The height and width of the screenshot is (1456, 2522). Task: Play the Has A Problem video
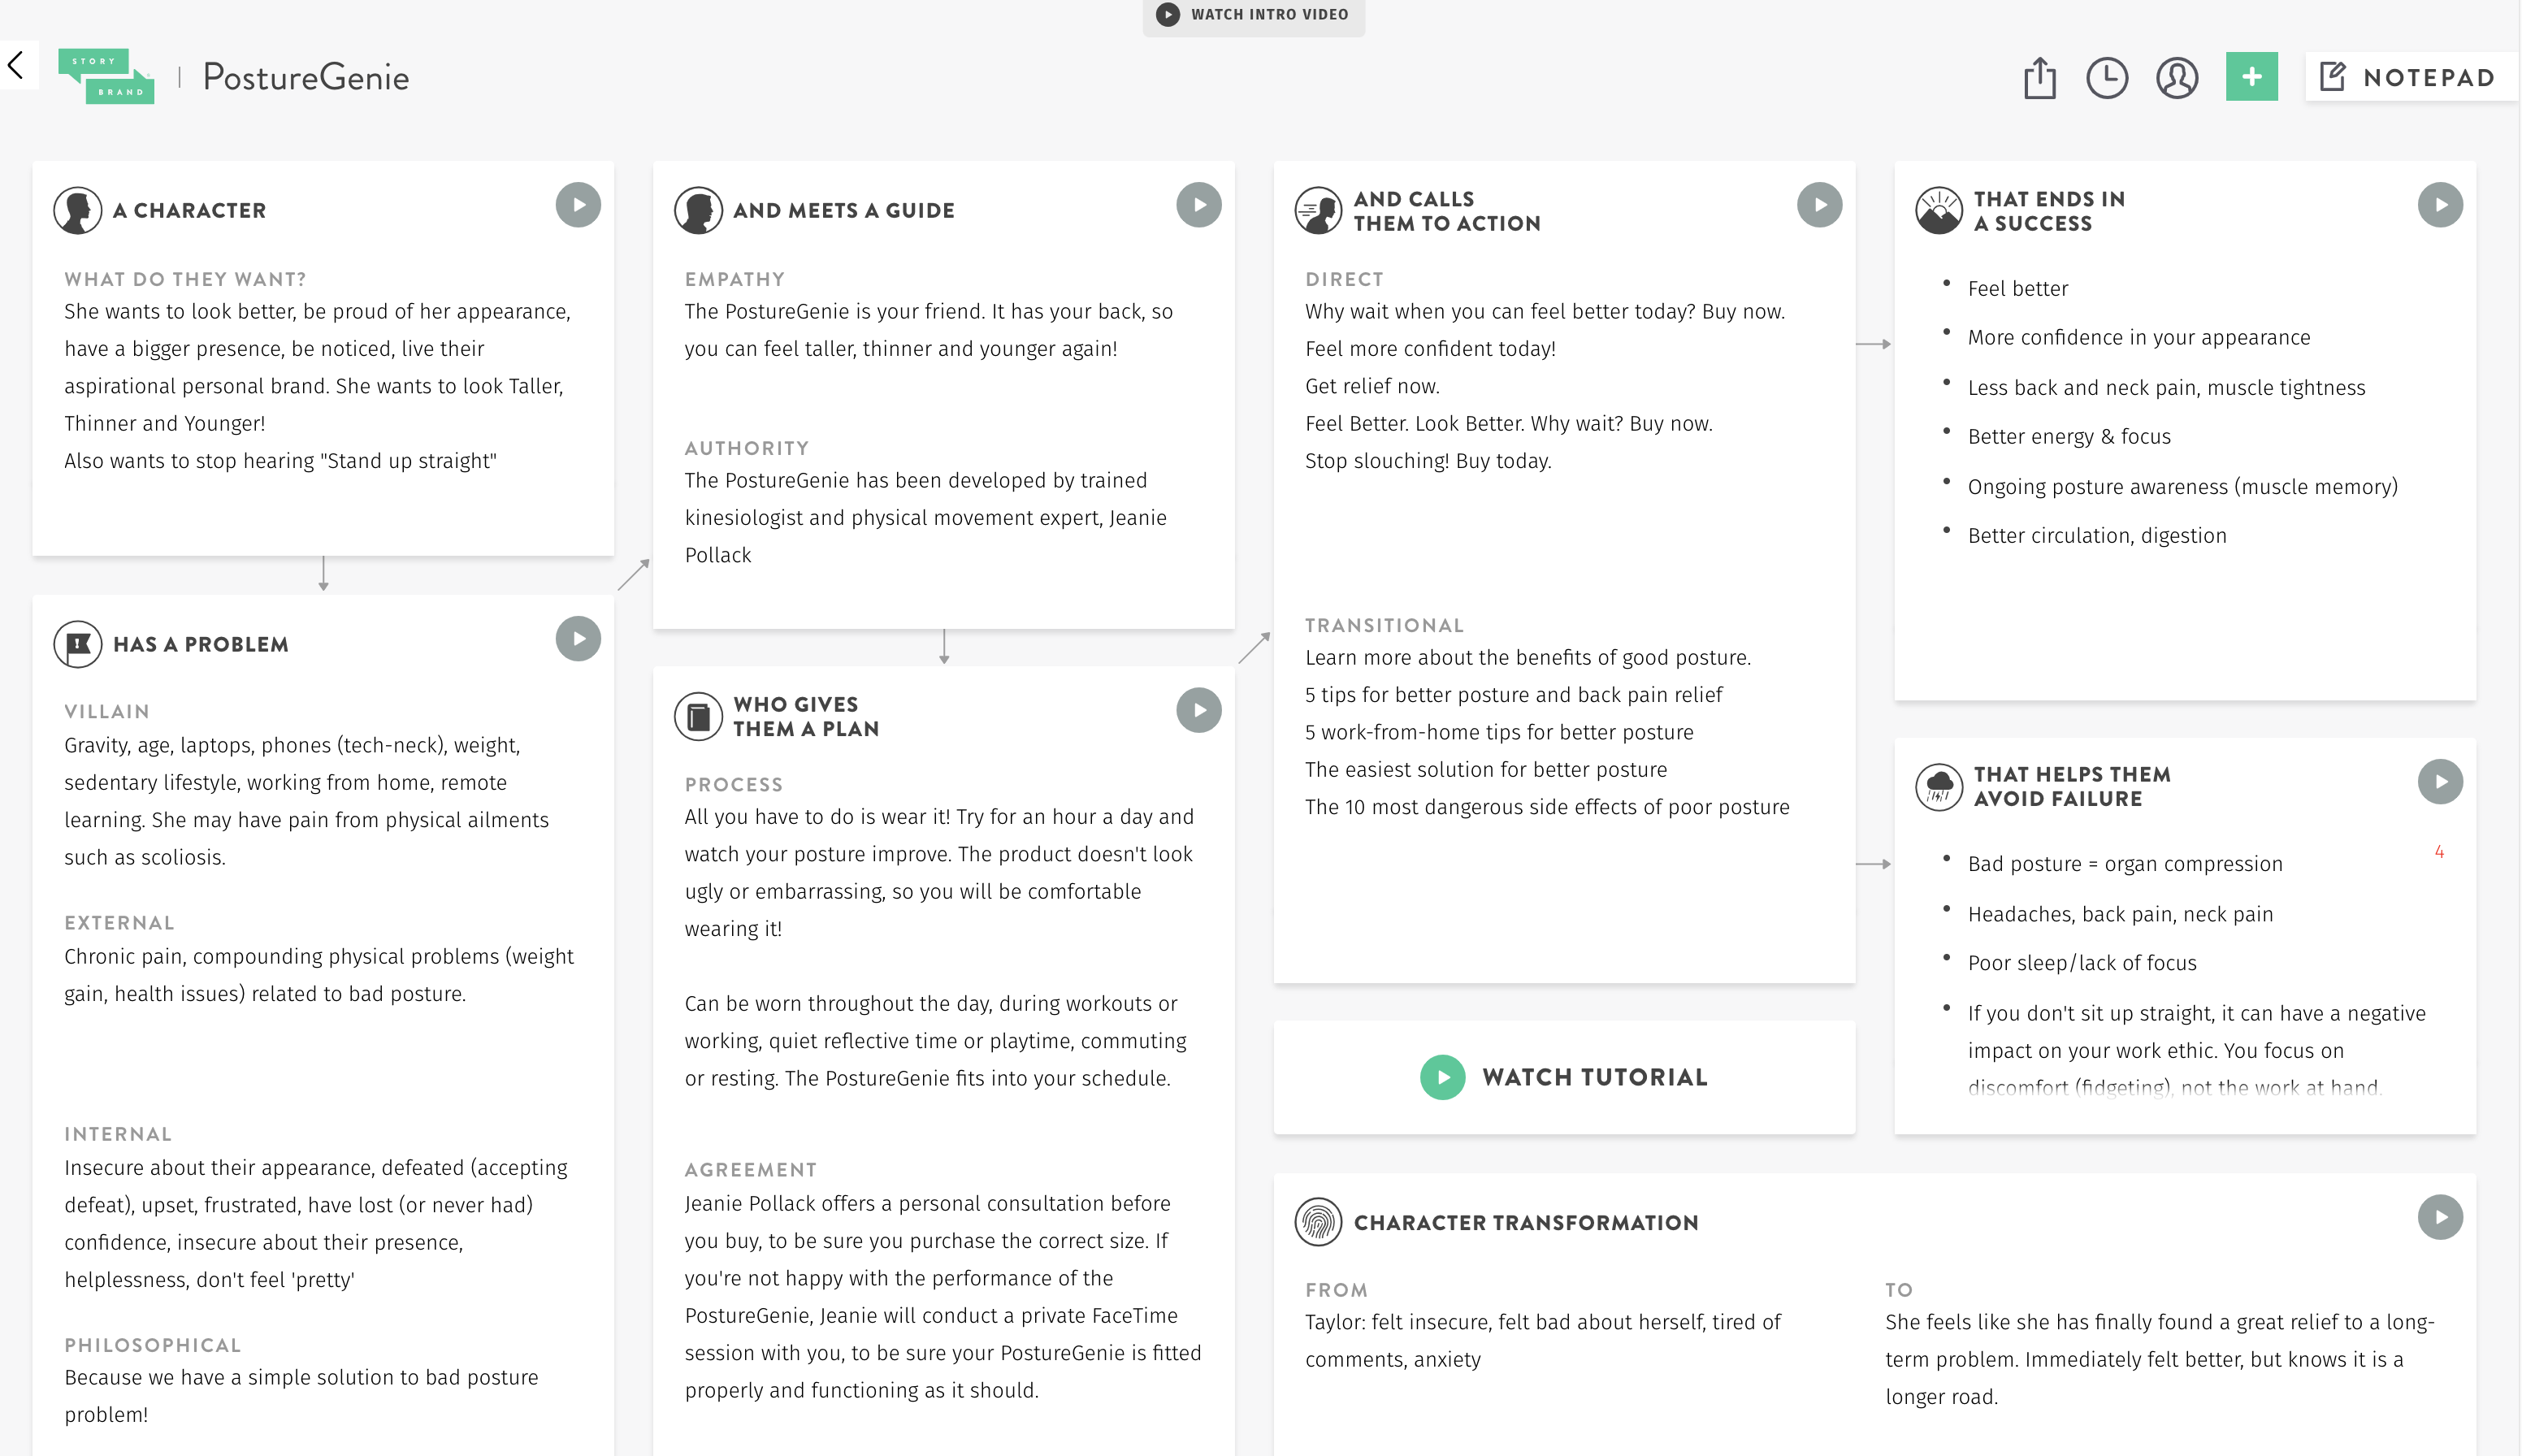tap(578, 639)
